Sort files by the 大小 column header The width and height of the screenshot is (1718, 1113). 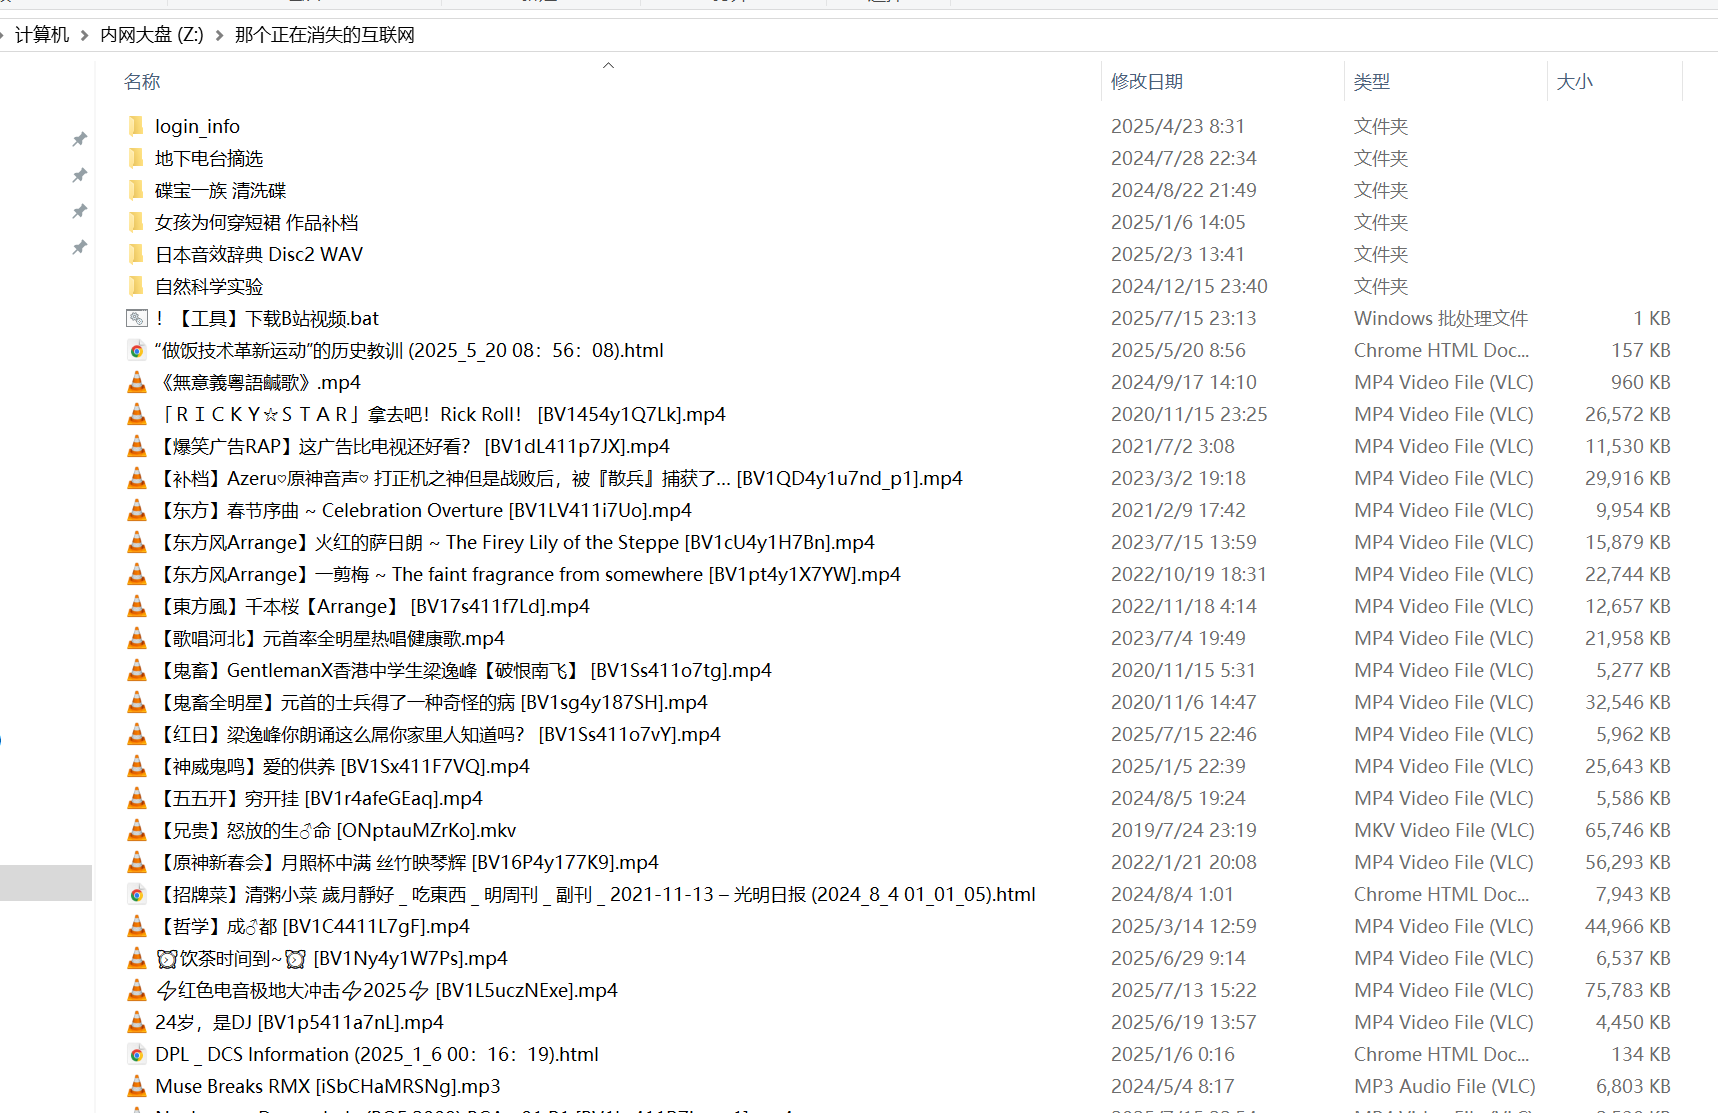coord(1575,82)
